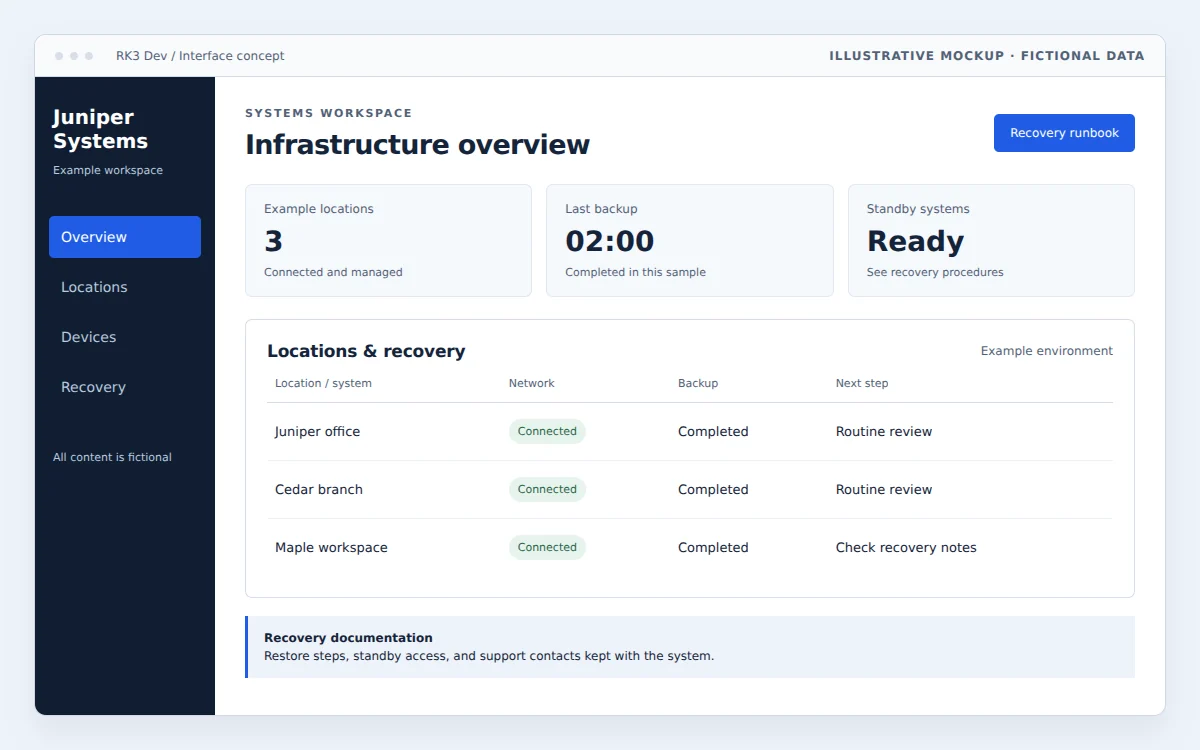Go to Devices in the sidebar

(x=125, y=337)
